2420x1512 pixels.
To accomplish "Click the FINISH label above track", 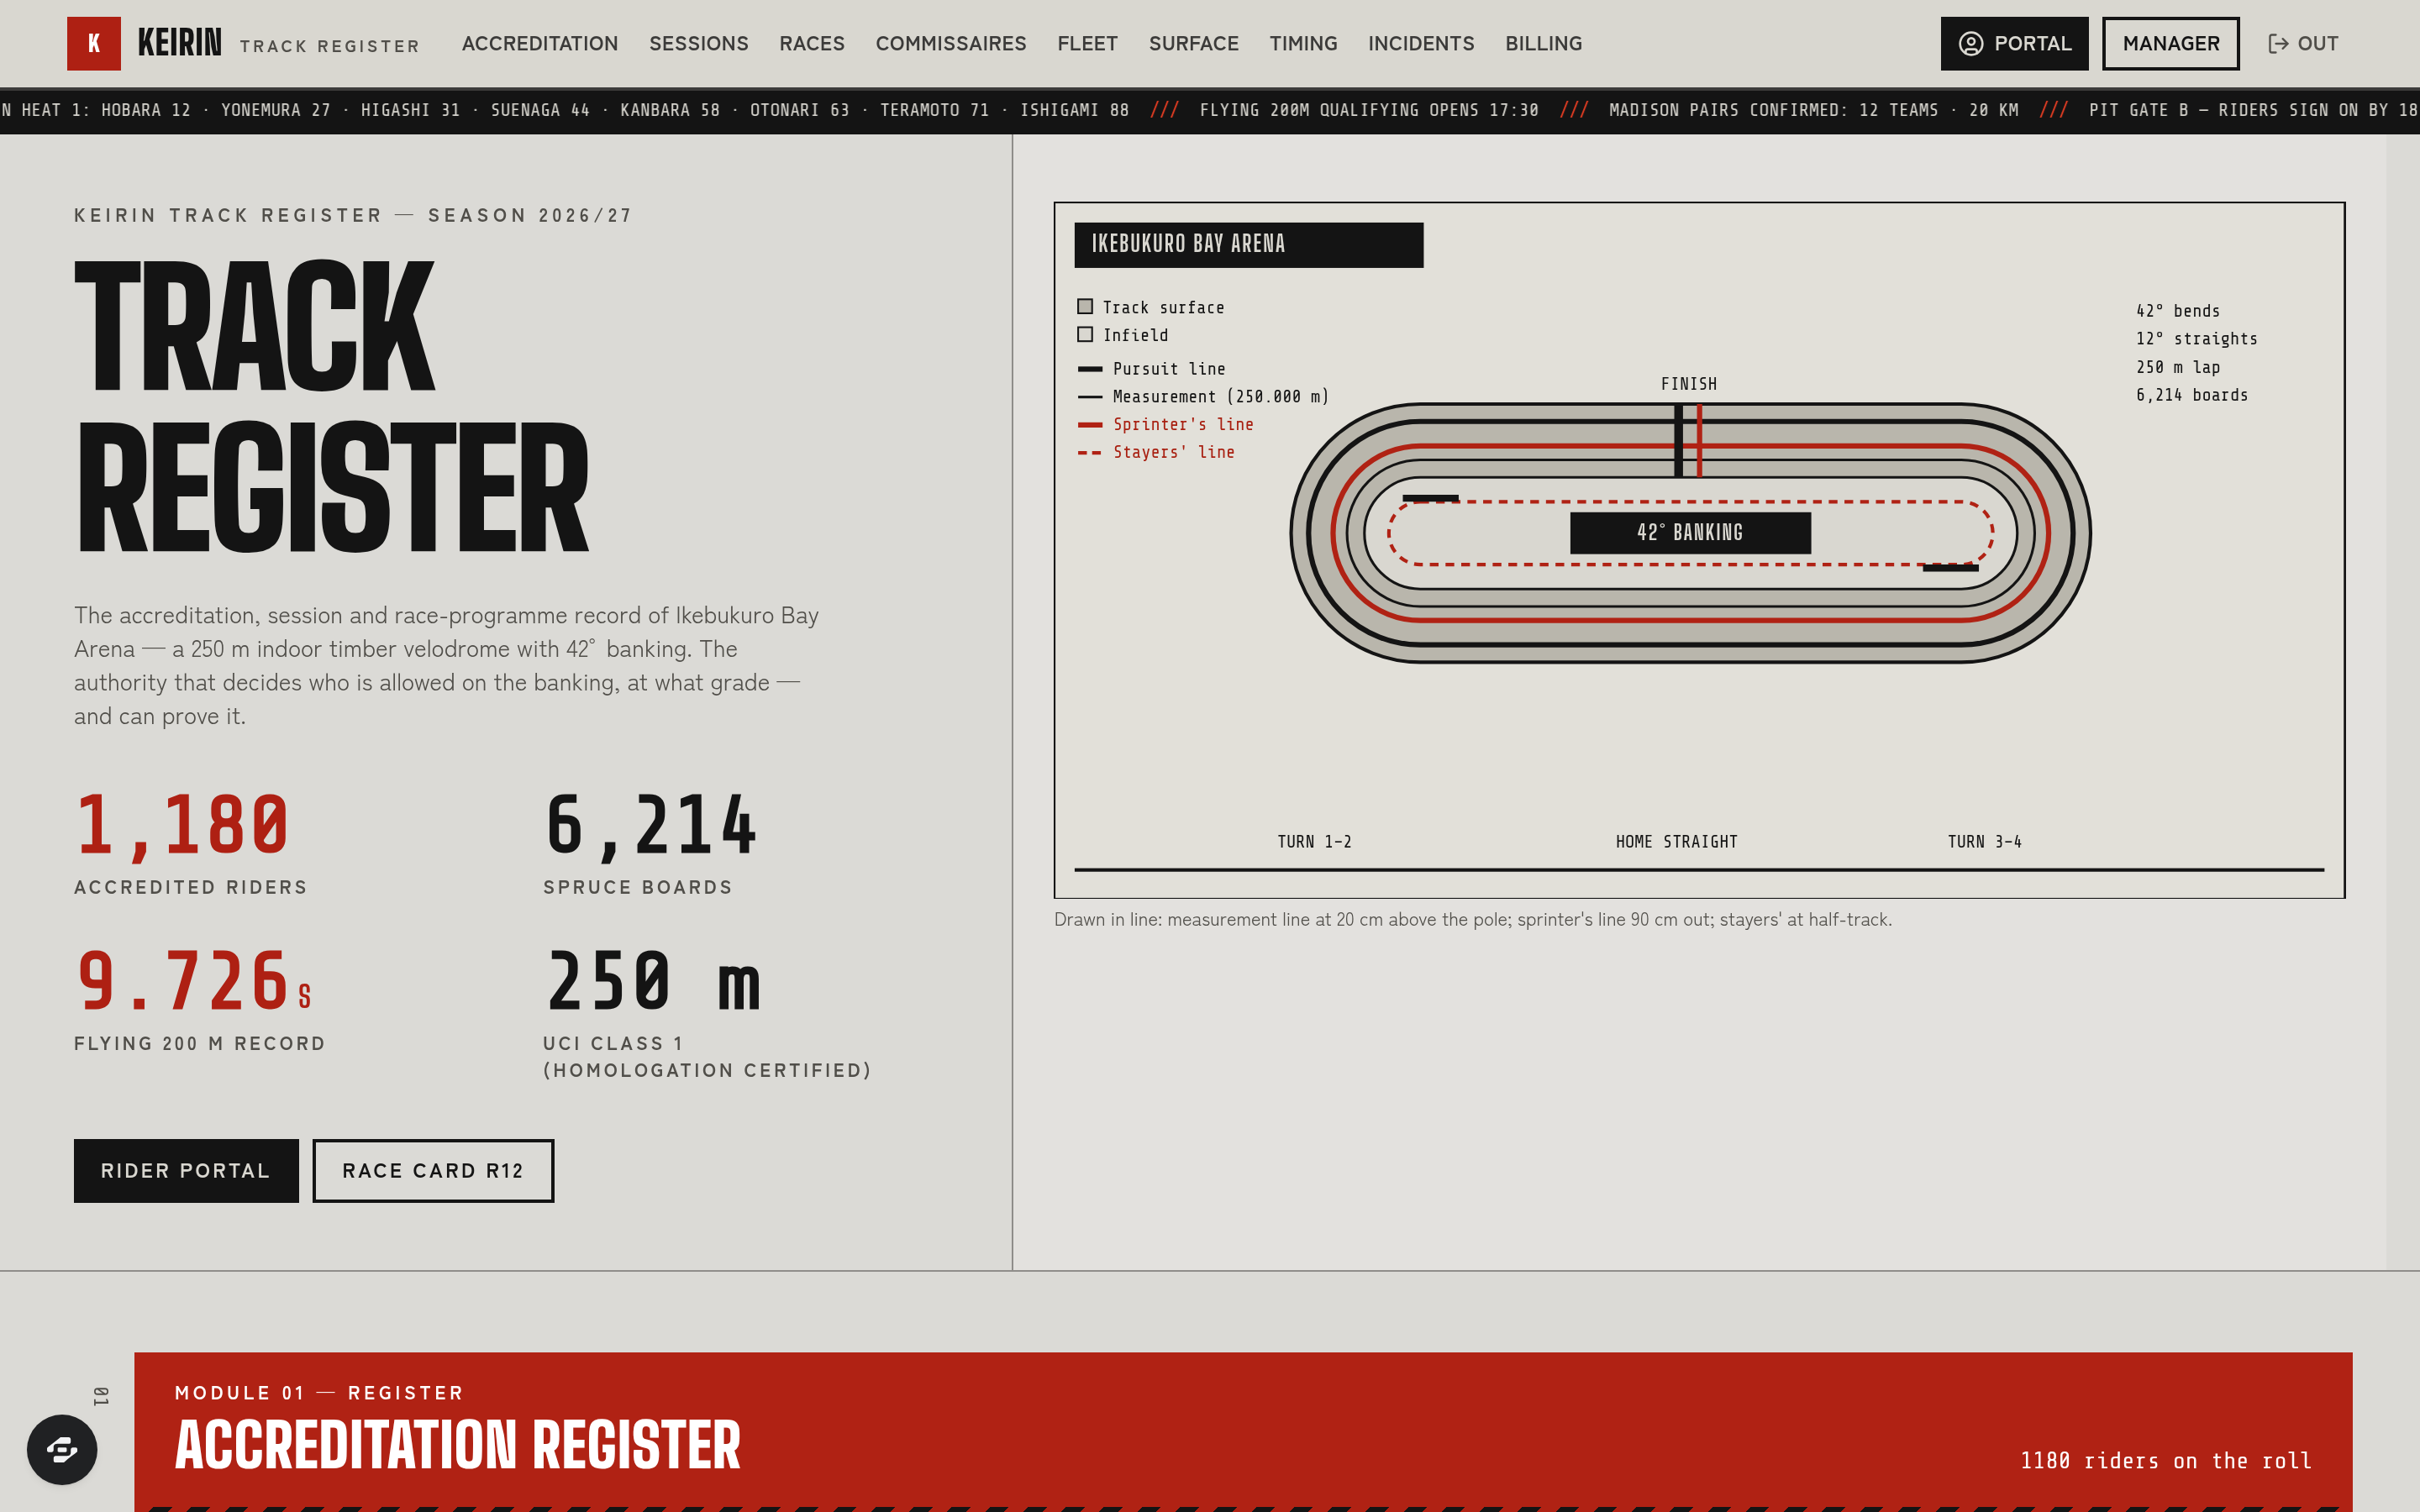I will 1689,384.
